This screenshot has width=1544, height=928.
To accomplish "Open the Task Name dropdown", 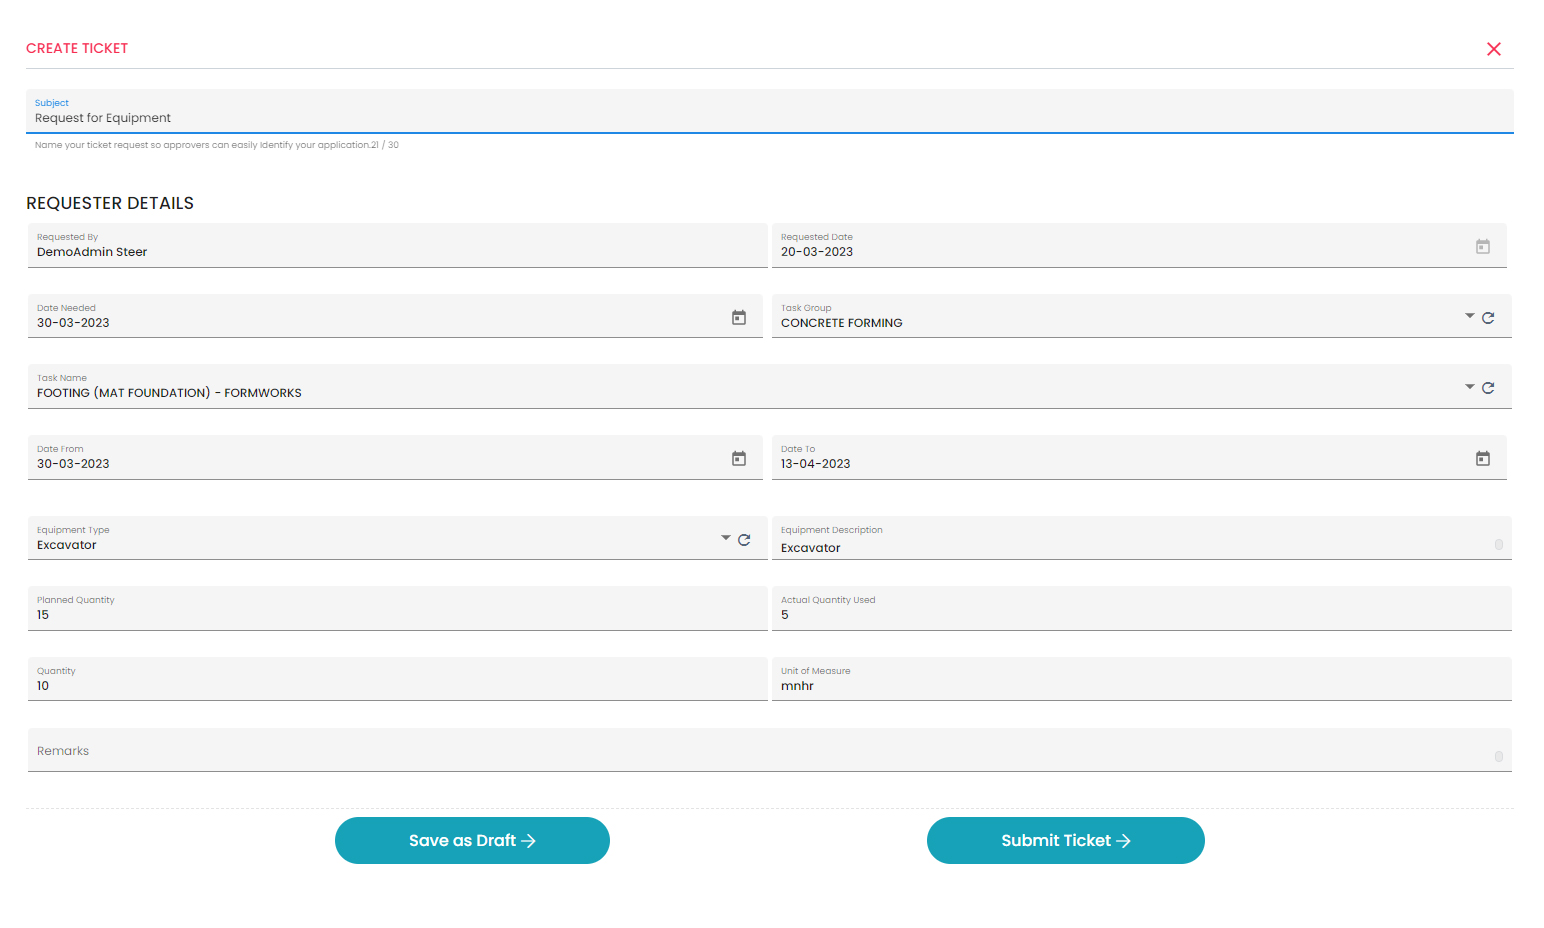I will [1468, 386].
